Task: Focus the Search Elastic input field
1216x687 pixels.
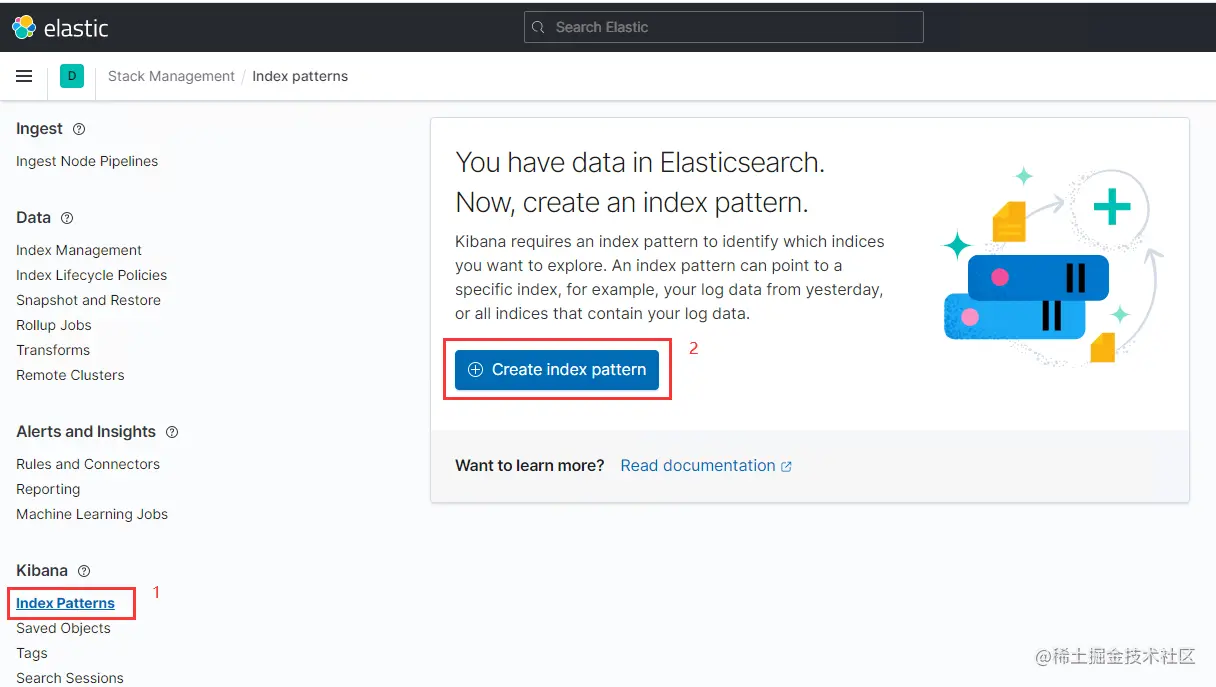Action: (723, 27)
